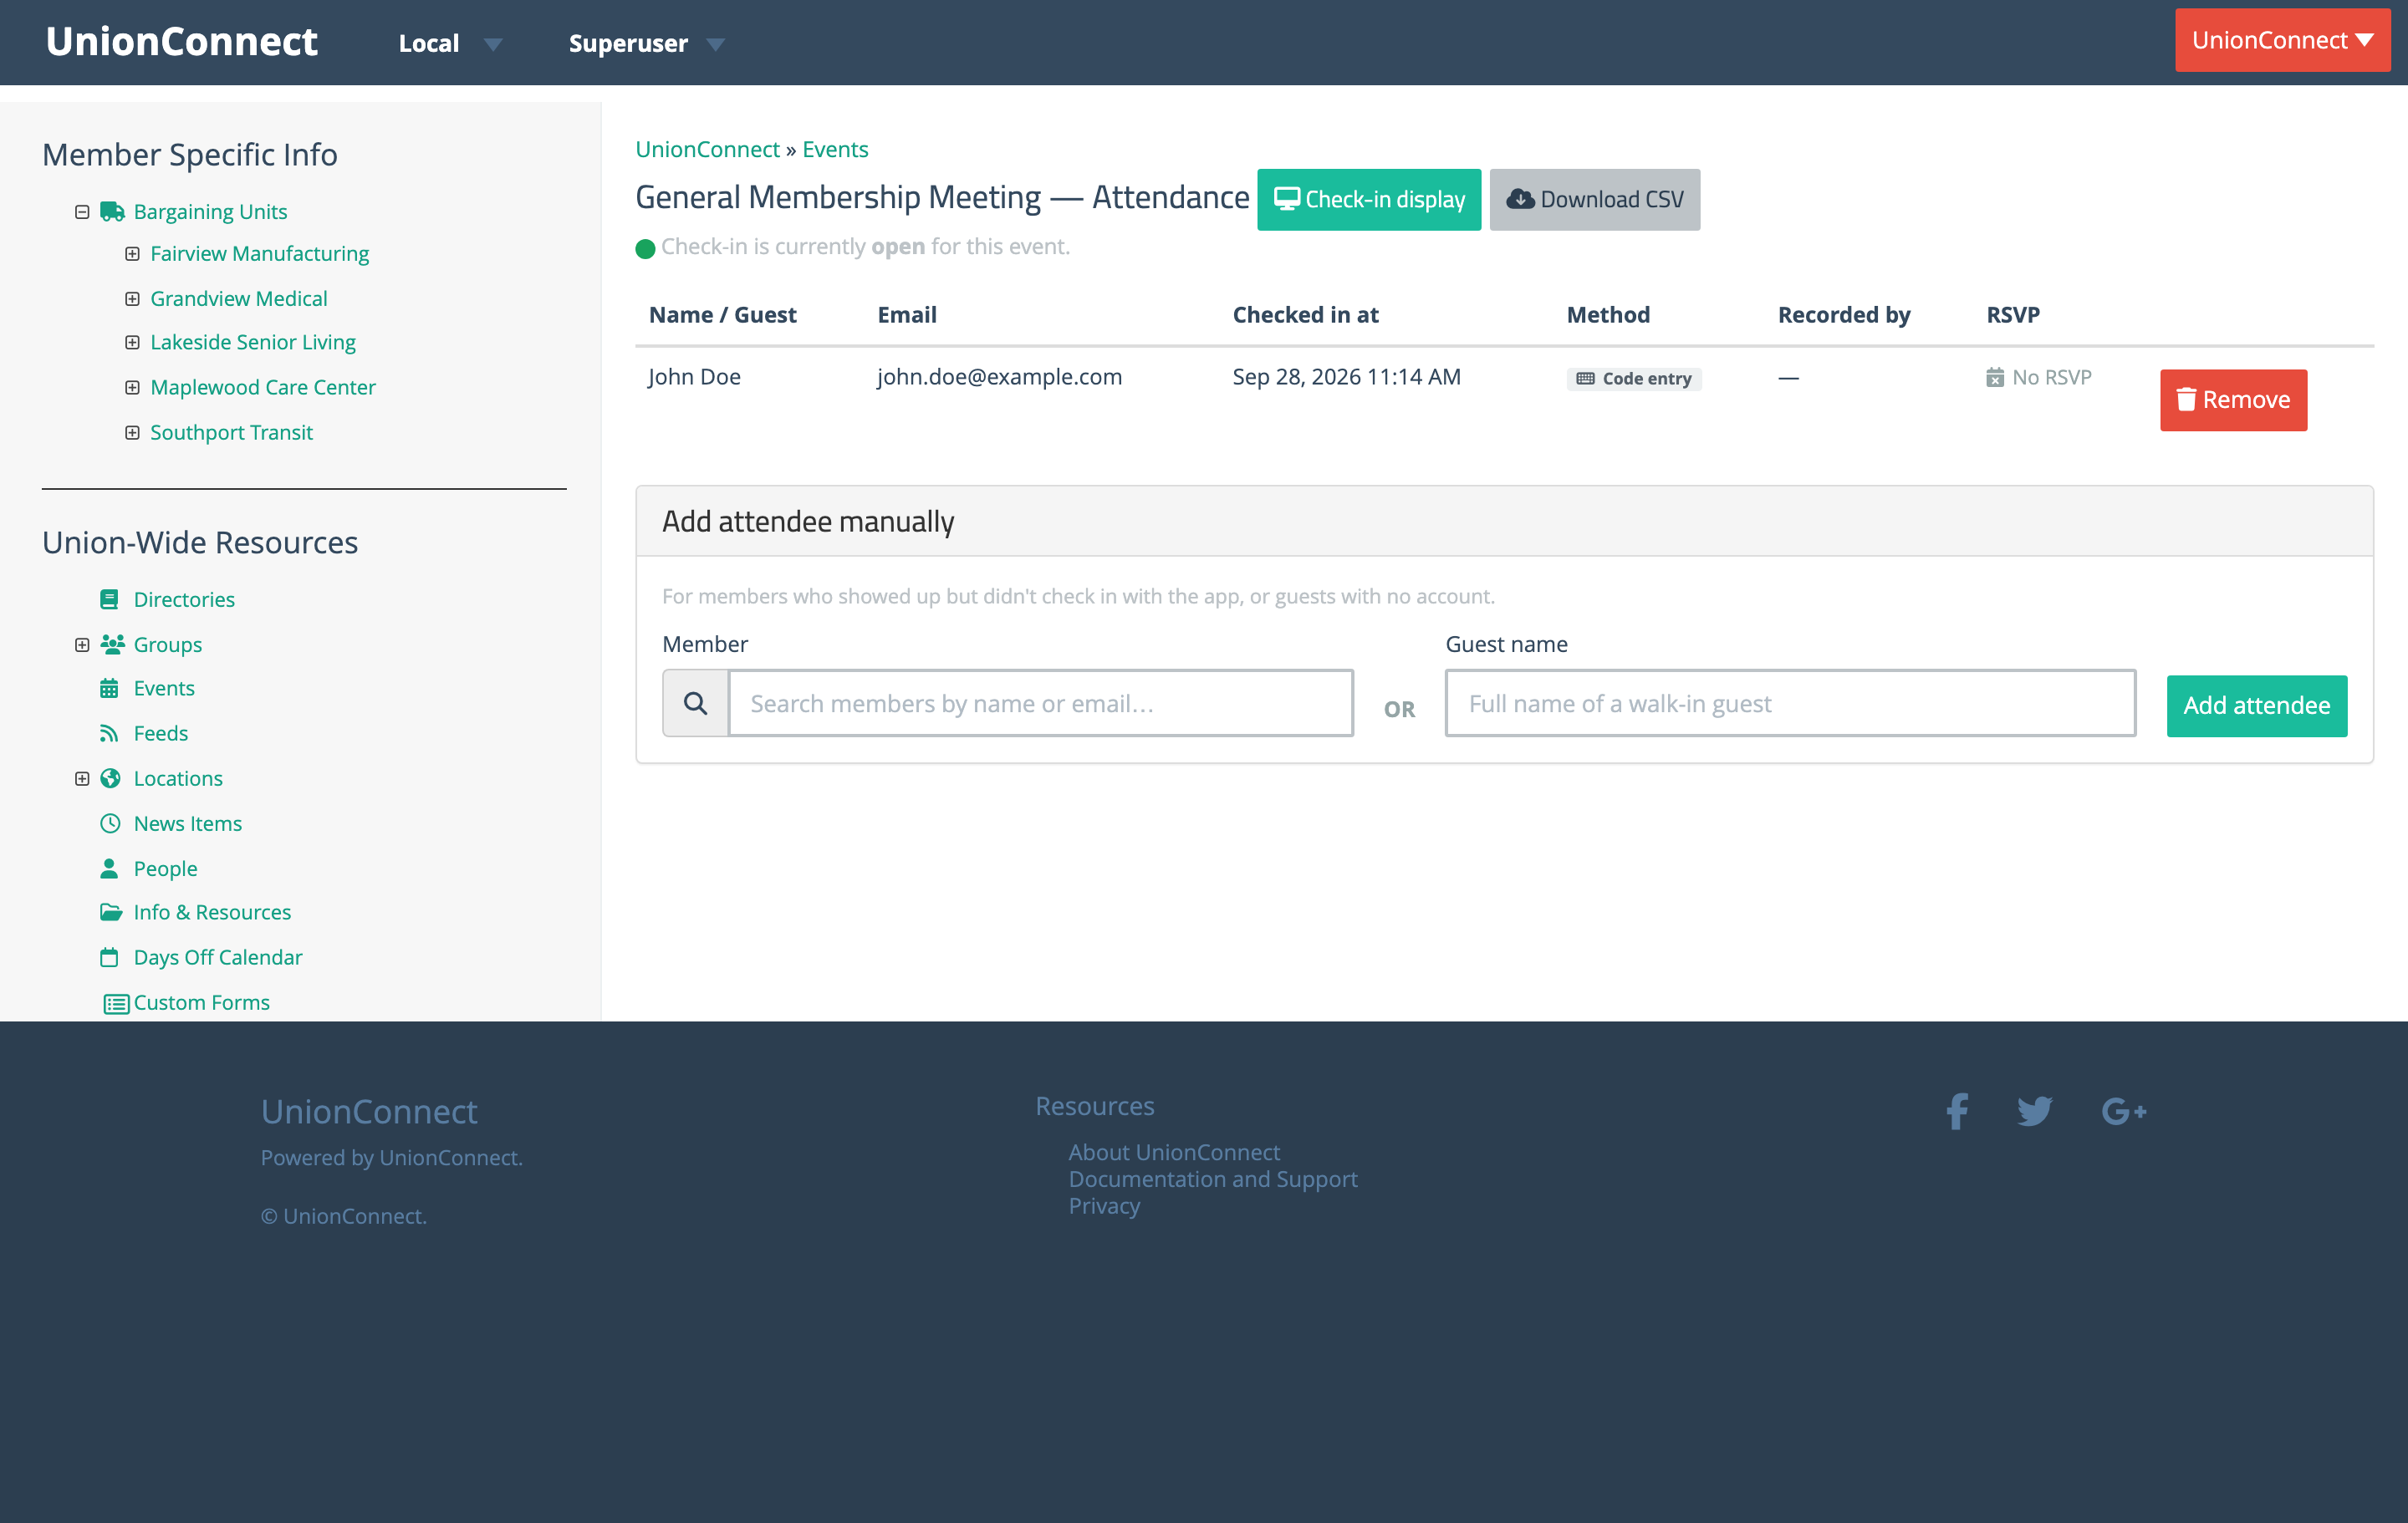The height and width of the screenshot is (1523, 2408).
Task: Focus the Guest name input field
Action: [1790, 703]
